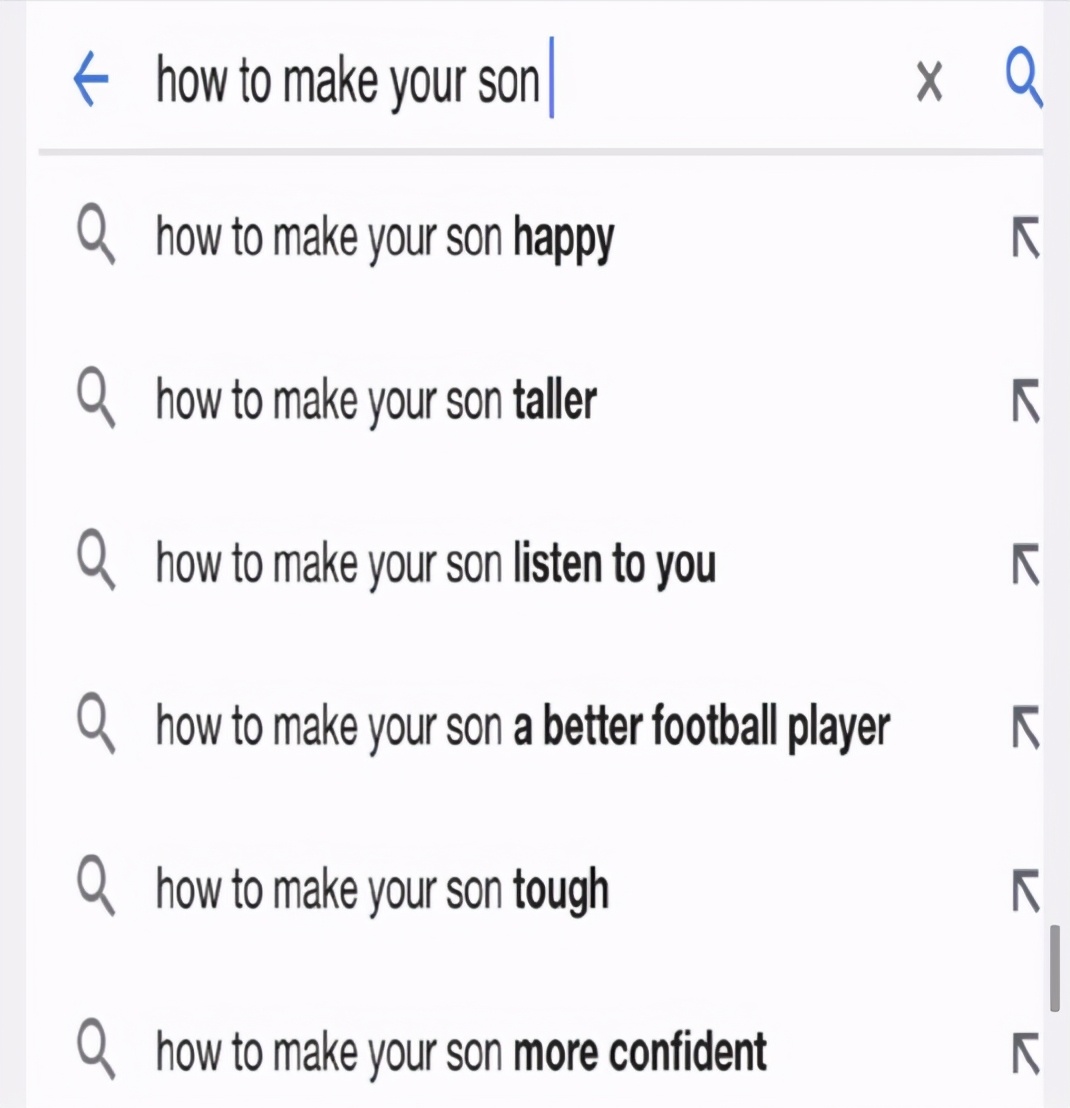The height and width of the screenshot is (1108, 1070).
Task: Tap the blue back arrow icon
Action: tap(91, 80)
